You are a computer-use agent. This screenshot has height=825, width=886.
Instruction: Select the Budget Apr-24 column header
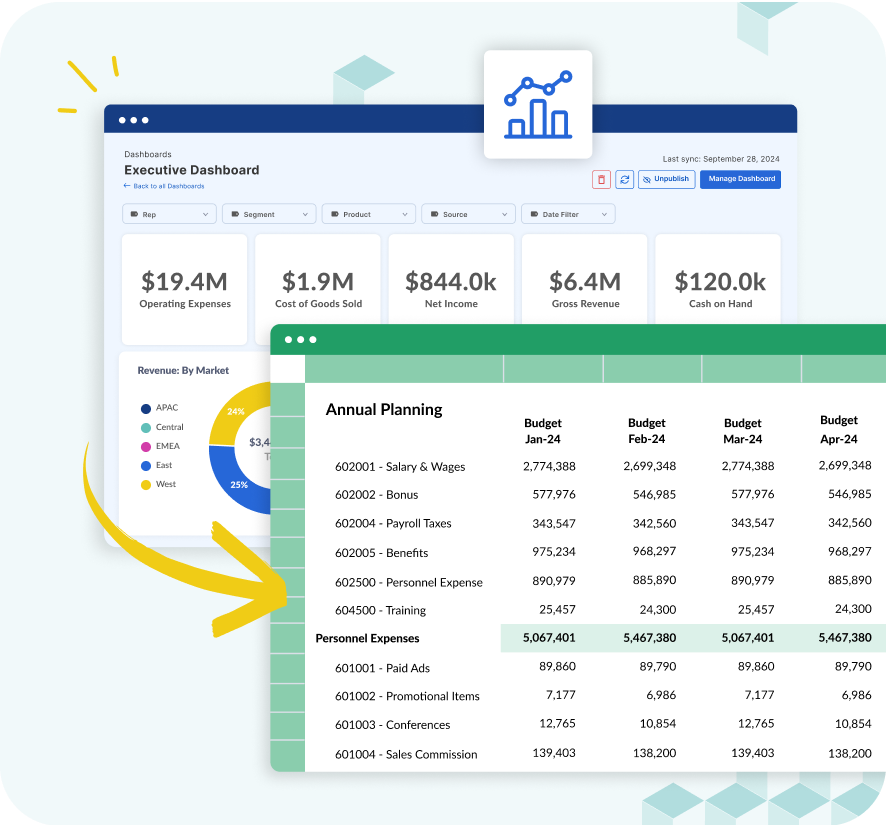[x=839, y=430]
